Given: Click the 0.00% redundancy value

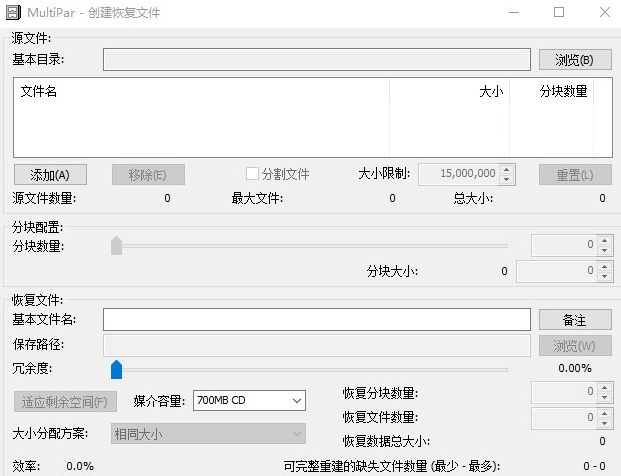Looking at the screenshot, I should (x=575, y=368).
